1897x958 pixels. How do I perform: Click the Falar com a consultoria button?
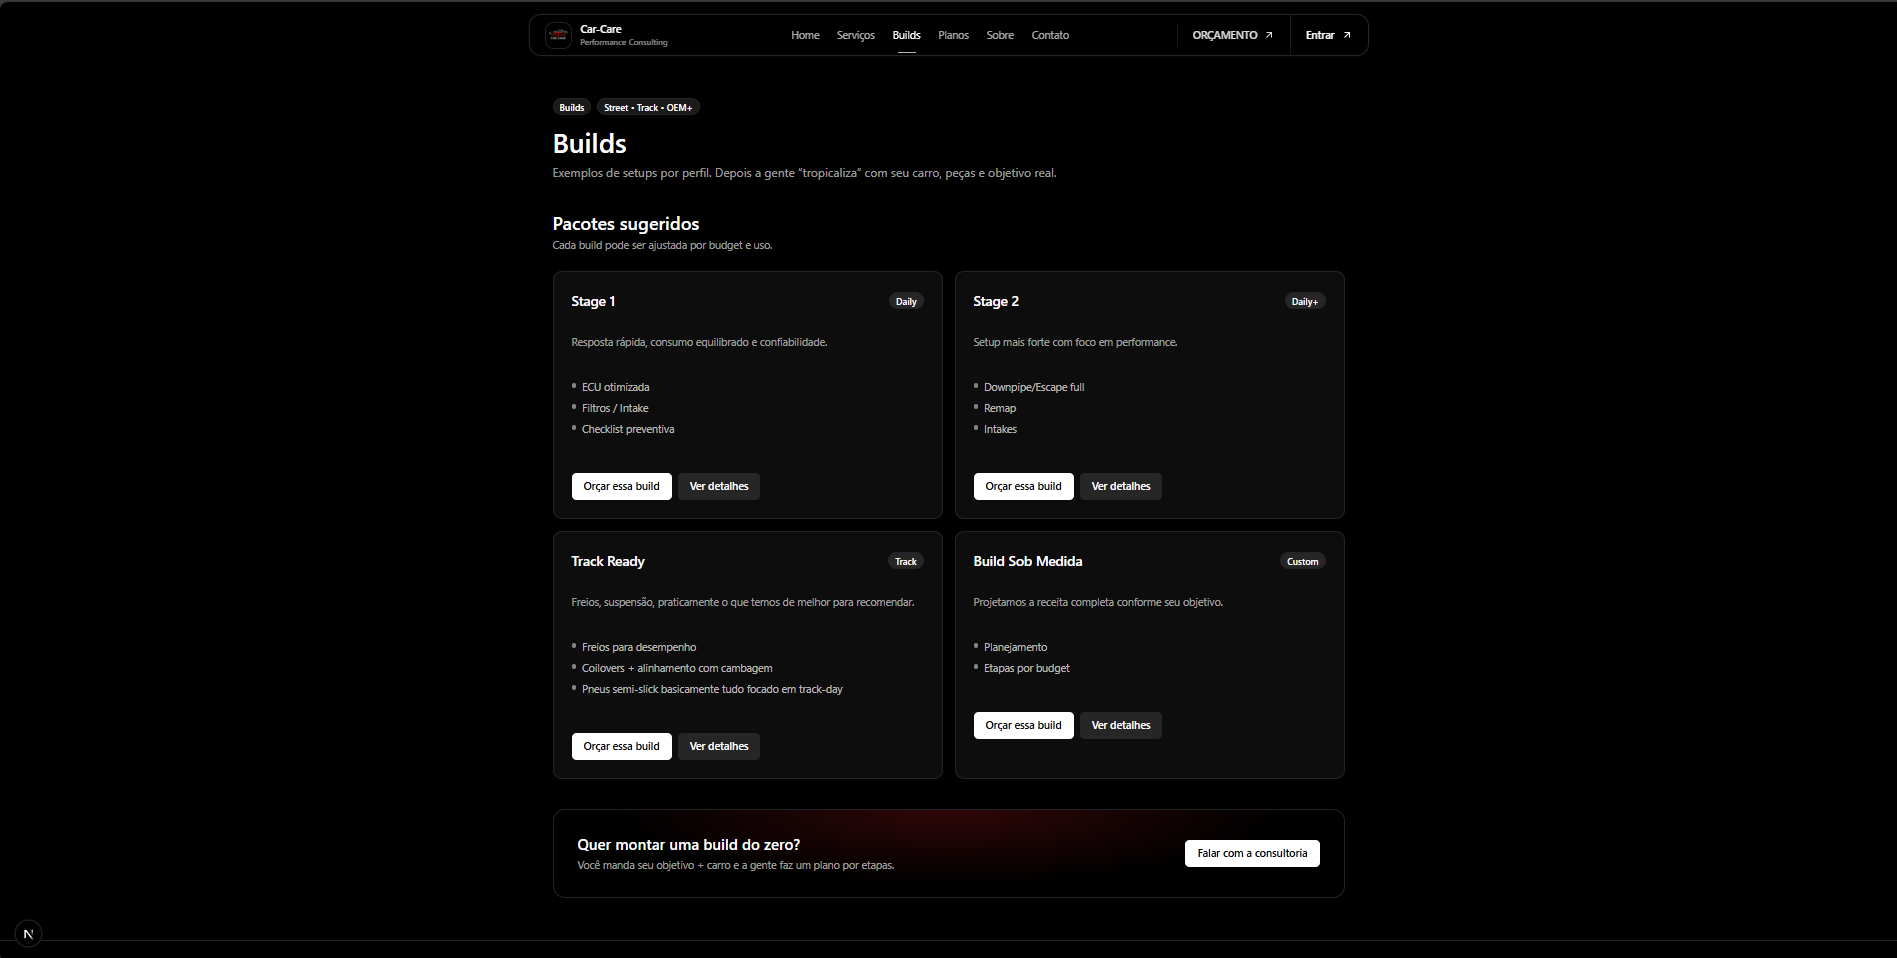1252,853
